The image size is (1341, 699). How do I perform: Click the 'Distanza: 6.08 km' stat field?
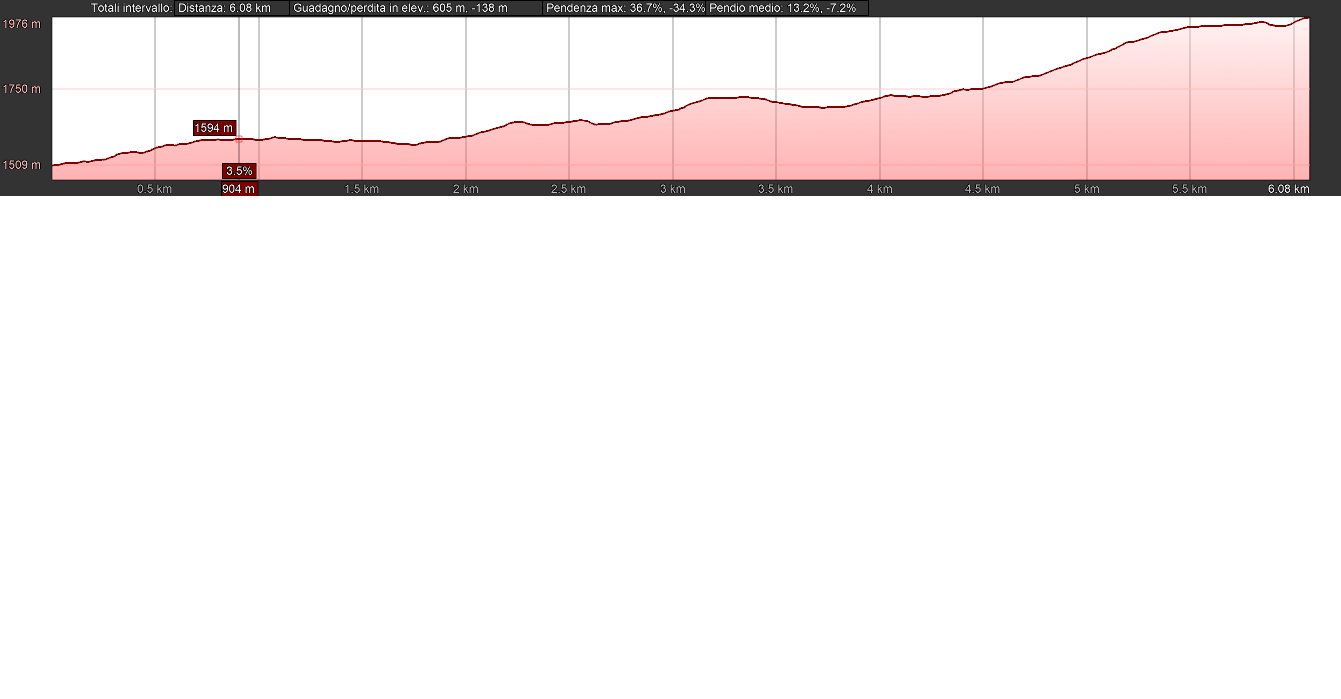(x=231, y=8)
